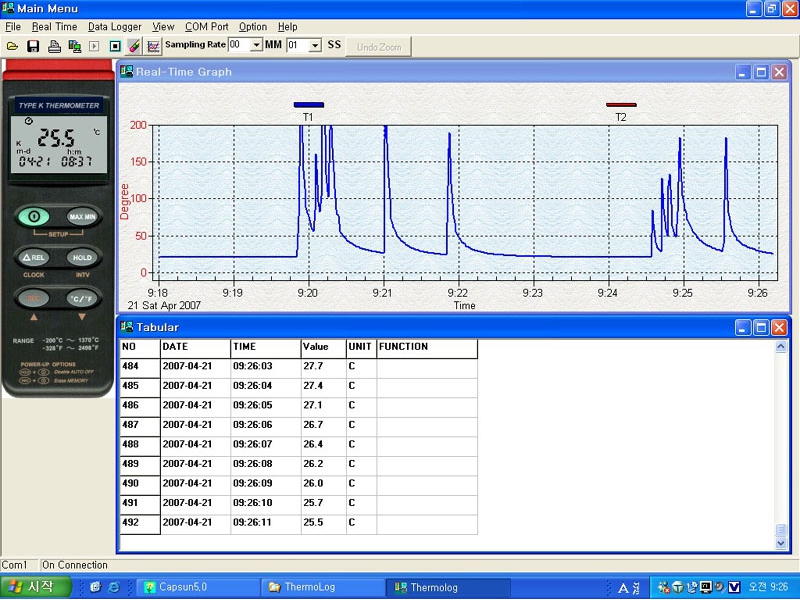Click the eraser clear icon in toolbar
This screenshot has height=600, width=800.
tap(134, 46)
